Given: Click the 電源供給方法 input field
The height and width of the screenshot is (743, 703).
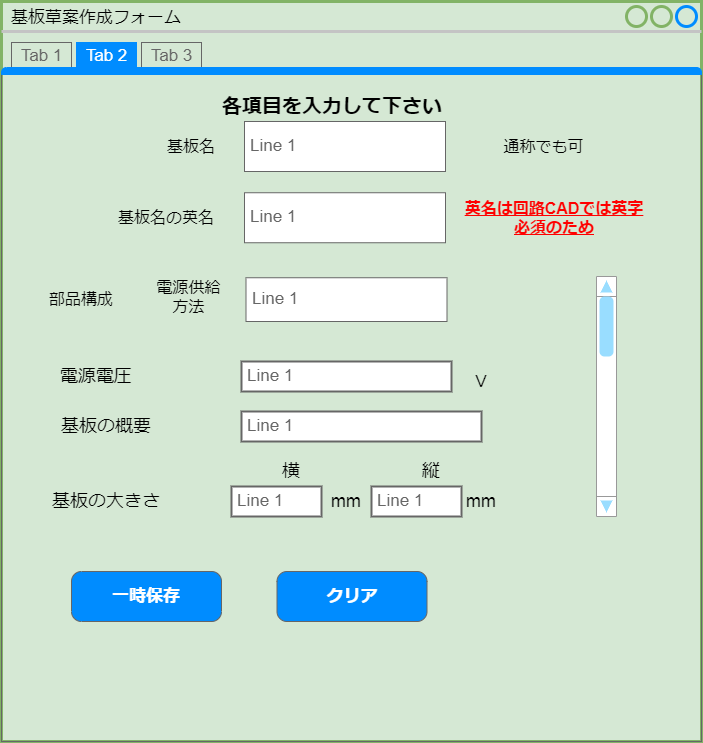Looking at the screenshot, I should pyautogui.click(x=346, y=299).
